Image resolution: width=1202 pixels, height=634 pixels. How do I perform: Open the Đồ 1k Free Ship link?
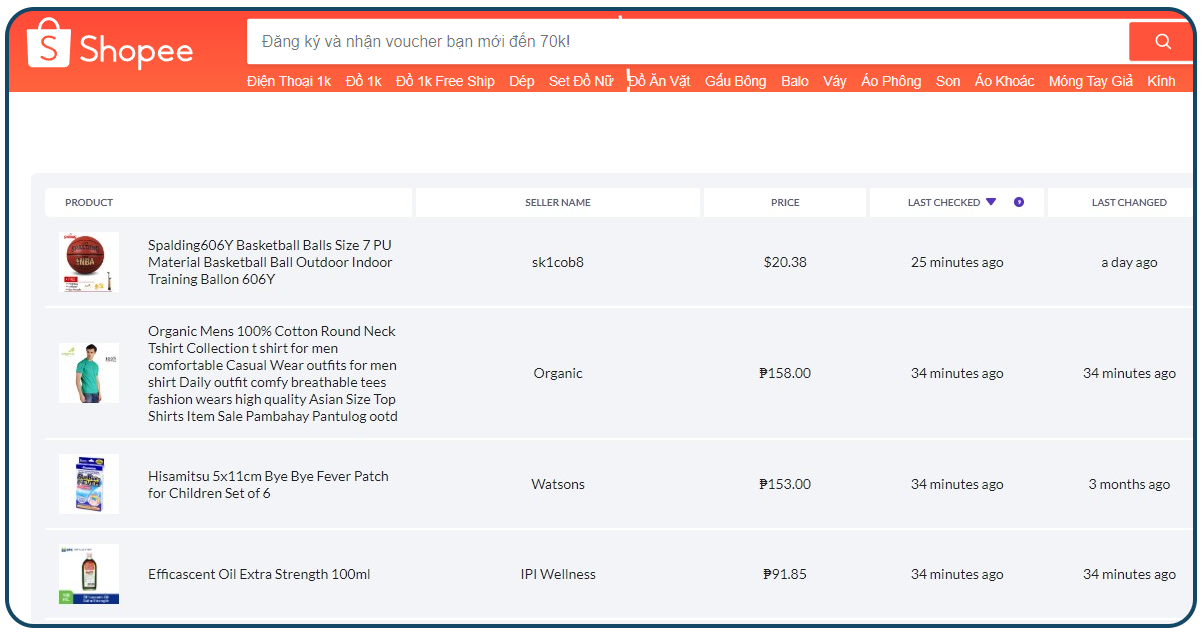pyautogui.click(x=445, y=81)
